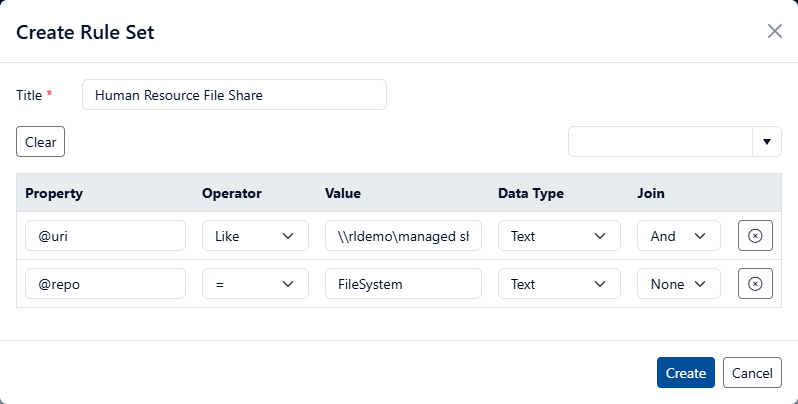Edit the FileSystem value field
Screen dimensions: 798x404
click(403, 284)
